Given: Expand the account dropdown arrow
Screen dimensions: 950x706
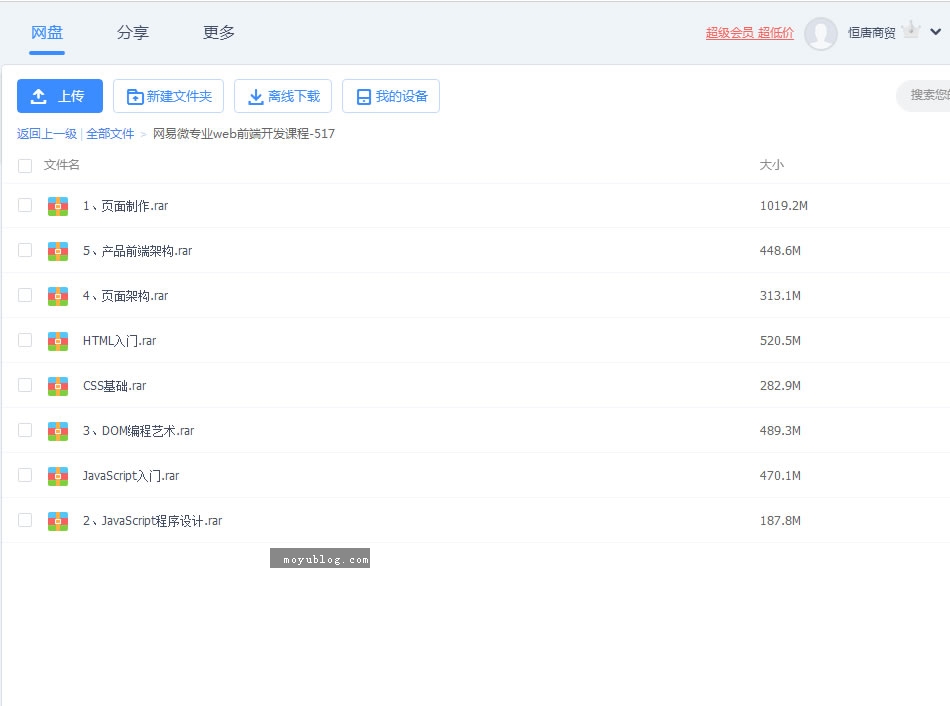Looking at the screenshot, I should (x=935, y=32).
